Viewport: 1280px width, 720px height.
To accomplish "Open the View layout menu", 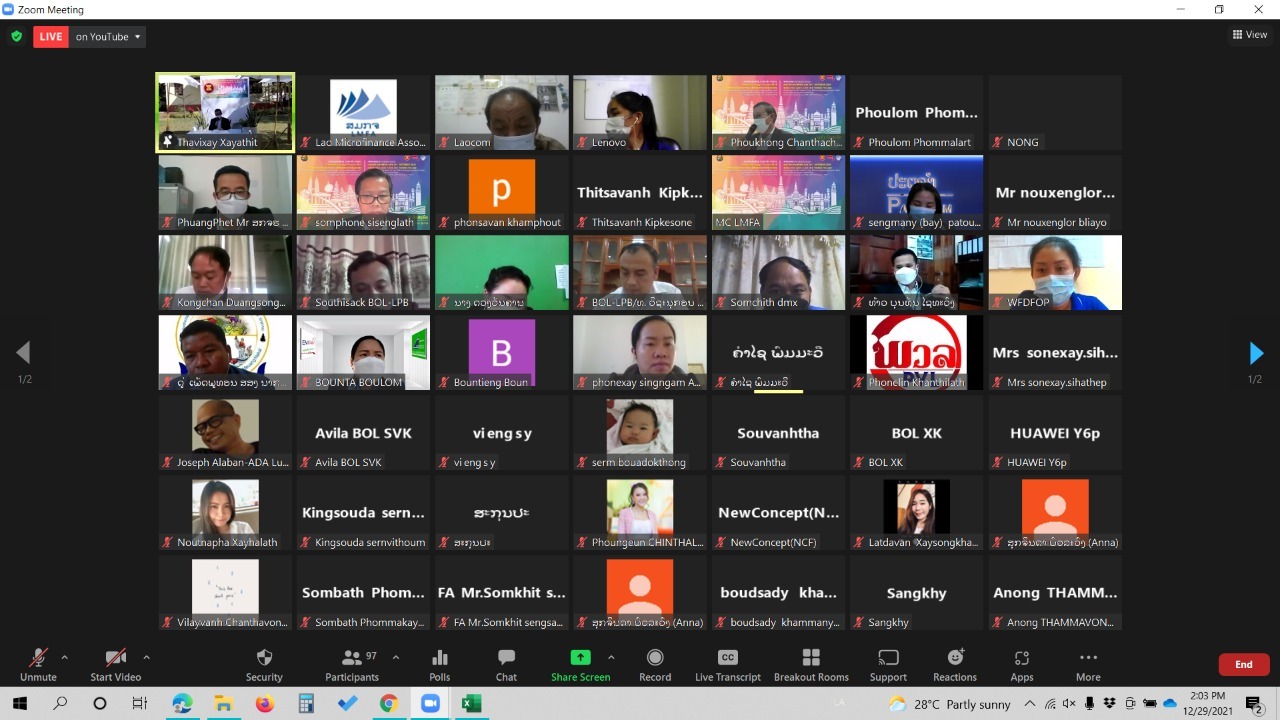I will [x=1250, y=35].
